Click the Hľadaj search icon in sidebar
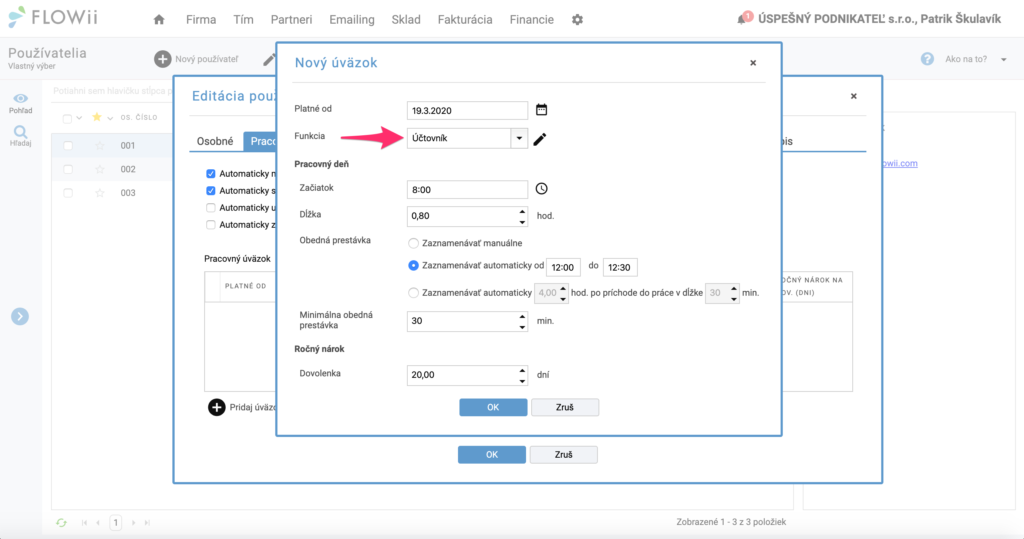 click(20, 132)
